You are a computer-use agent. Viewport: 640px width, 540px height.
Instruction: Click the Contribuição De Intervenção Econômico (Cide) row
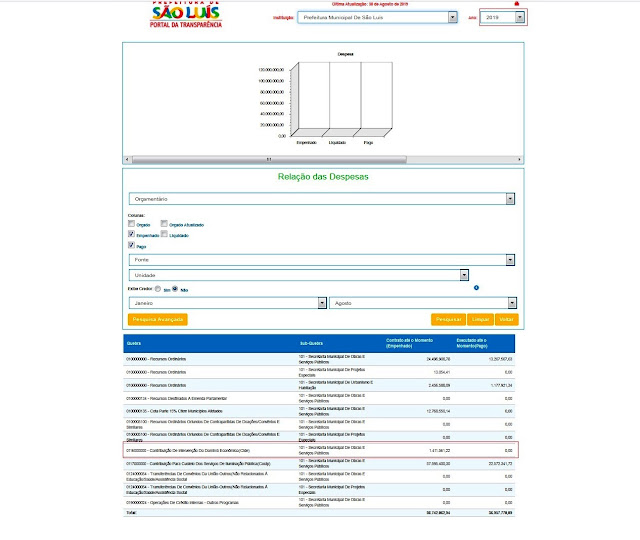[319, 451]
